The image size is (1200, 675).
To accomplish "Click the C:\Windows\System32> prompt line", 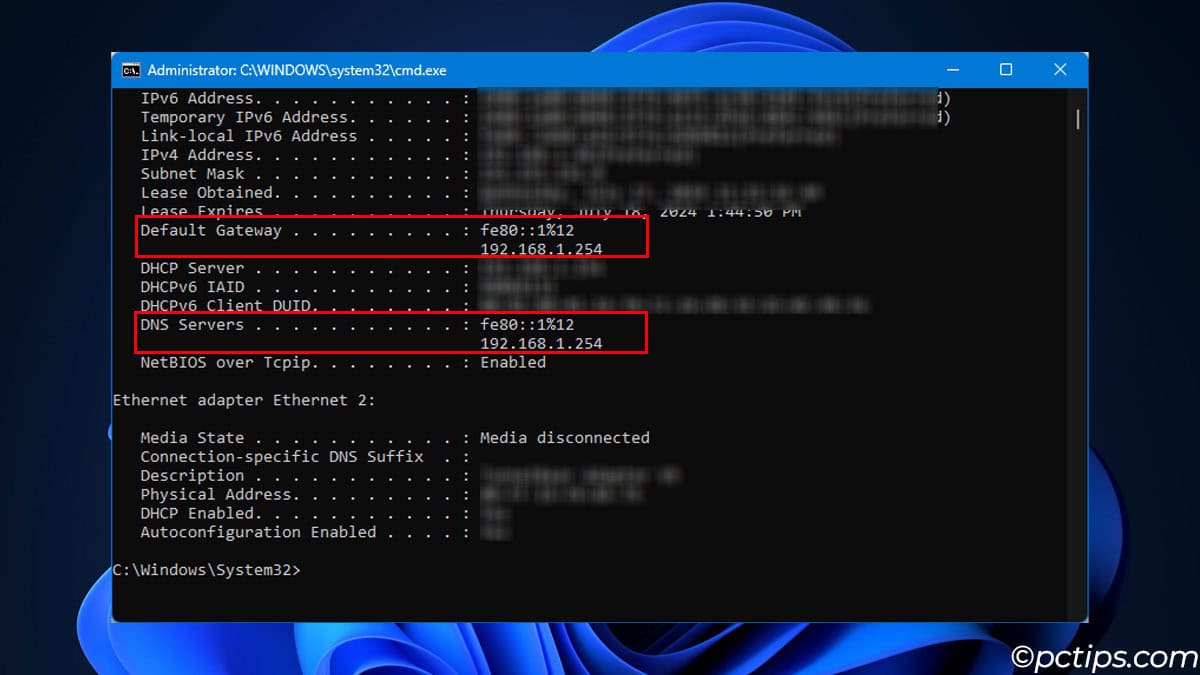I will 206,570.
